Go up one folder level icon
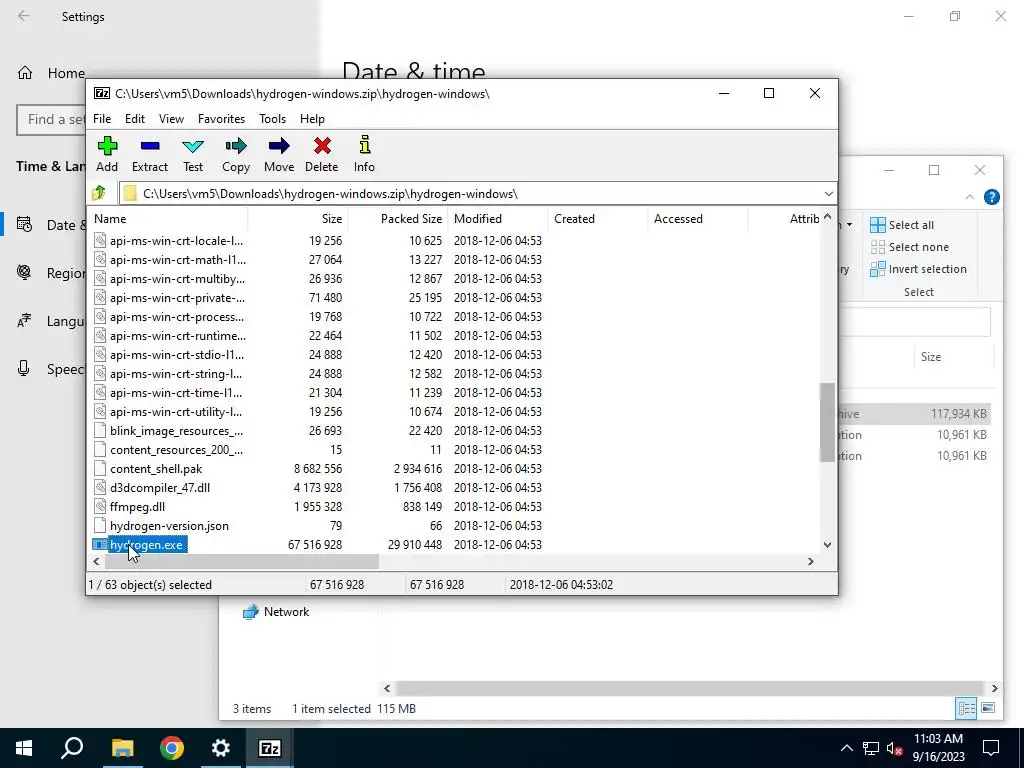Screen dimensions: 1024x768 99,193
